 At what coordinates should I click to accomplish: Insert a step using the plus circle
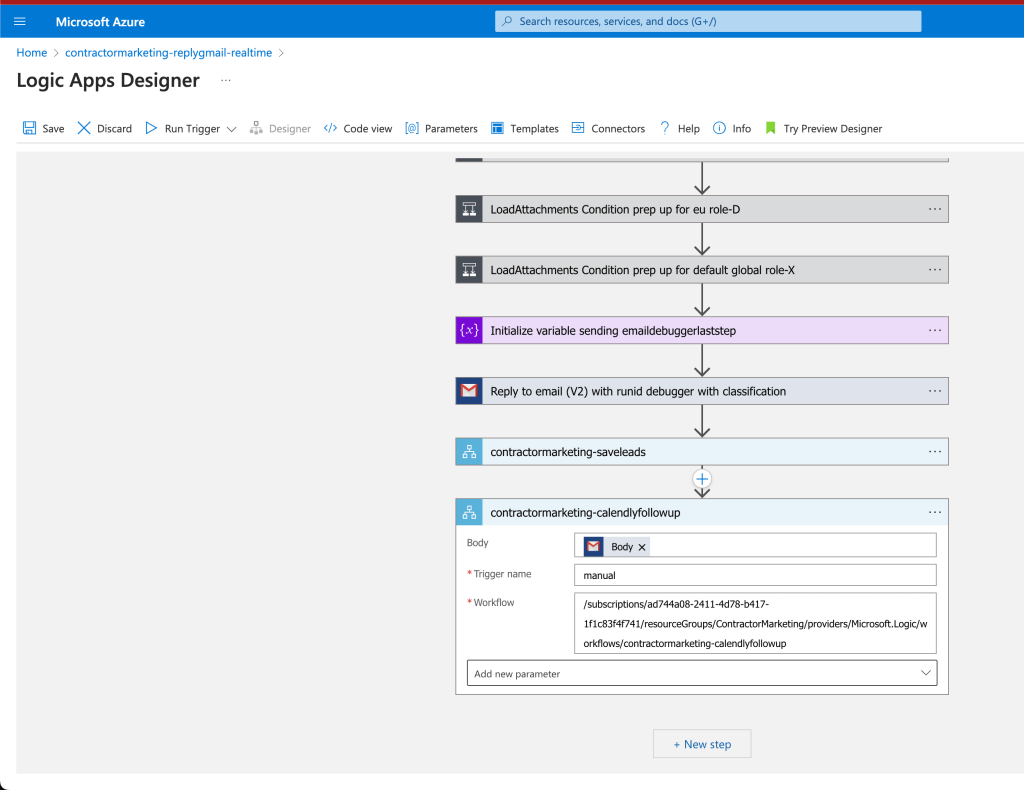702,479
